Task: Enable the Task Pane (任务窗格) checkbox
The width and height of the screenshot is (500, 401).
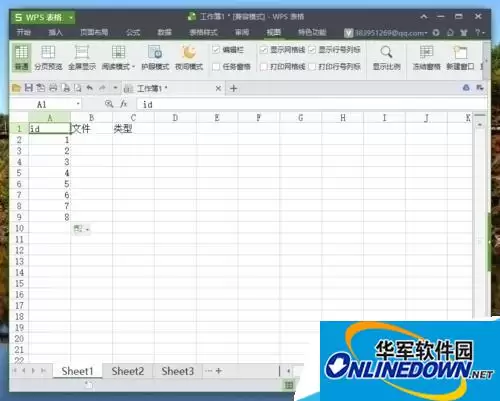Action: (216, 67)
